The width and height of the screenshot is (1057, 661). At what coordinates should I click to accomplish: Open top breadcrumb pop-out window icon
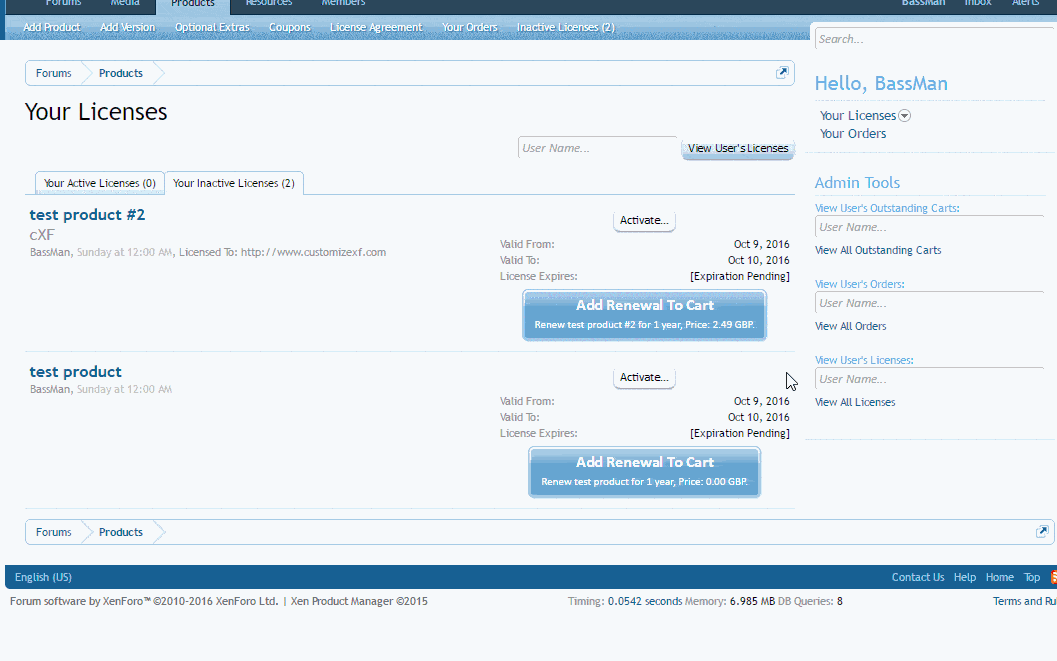click(782, 73)
